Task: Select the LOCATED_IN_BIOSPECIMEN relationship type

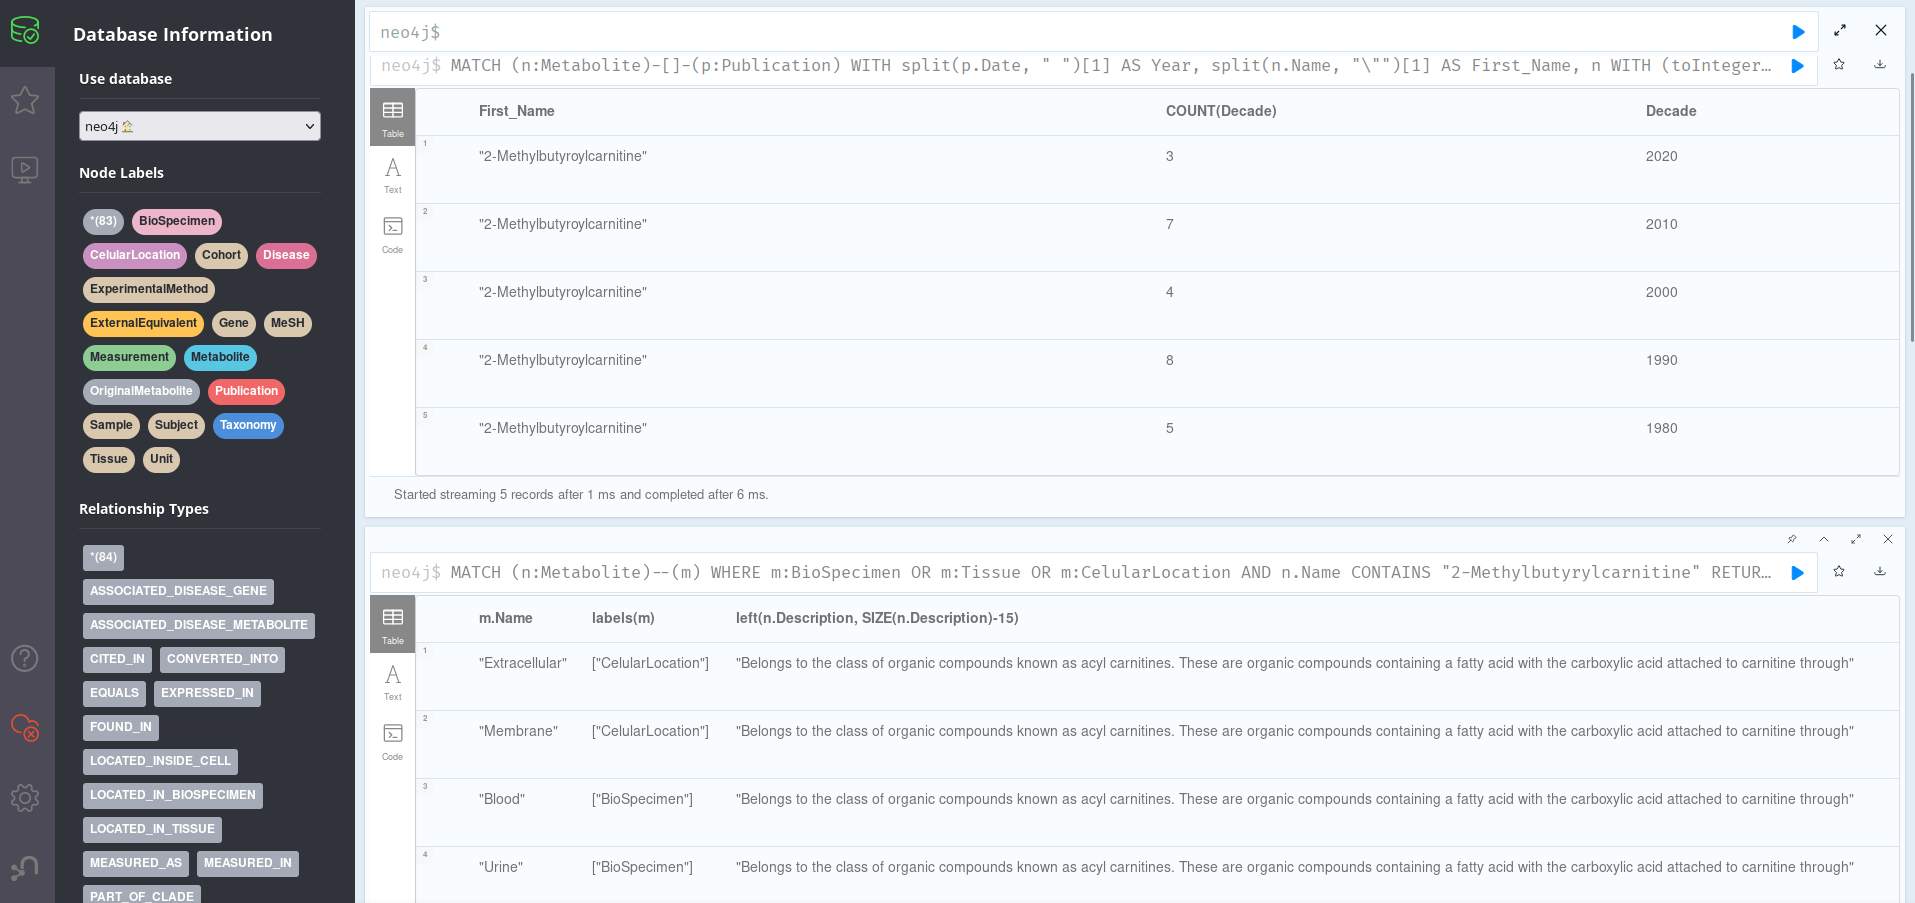Action: (173, 796)
